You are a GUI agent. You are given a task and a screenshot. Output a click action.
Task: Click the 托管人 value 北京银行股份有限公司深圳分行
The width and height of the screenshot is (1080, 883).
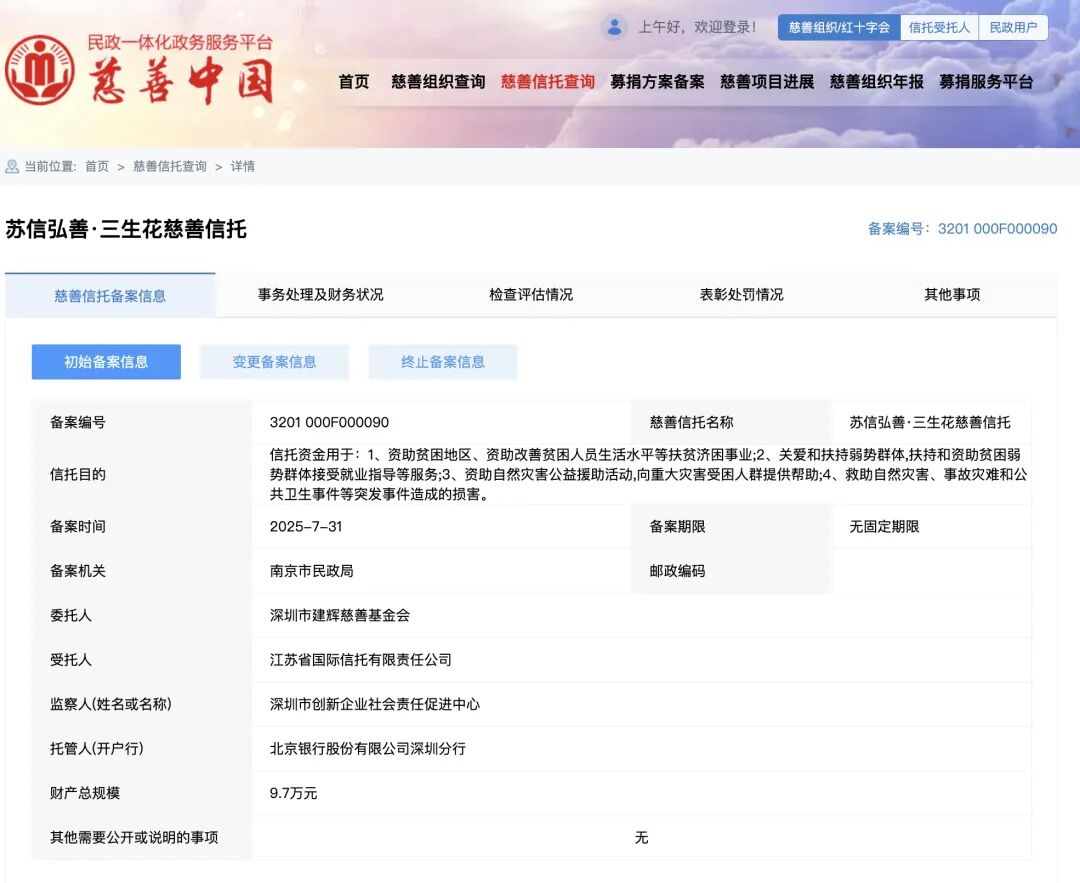pyautogui.click(x=368, y=749)
